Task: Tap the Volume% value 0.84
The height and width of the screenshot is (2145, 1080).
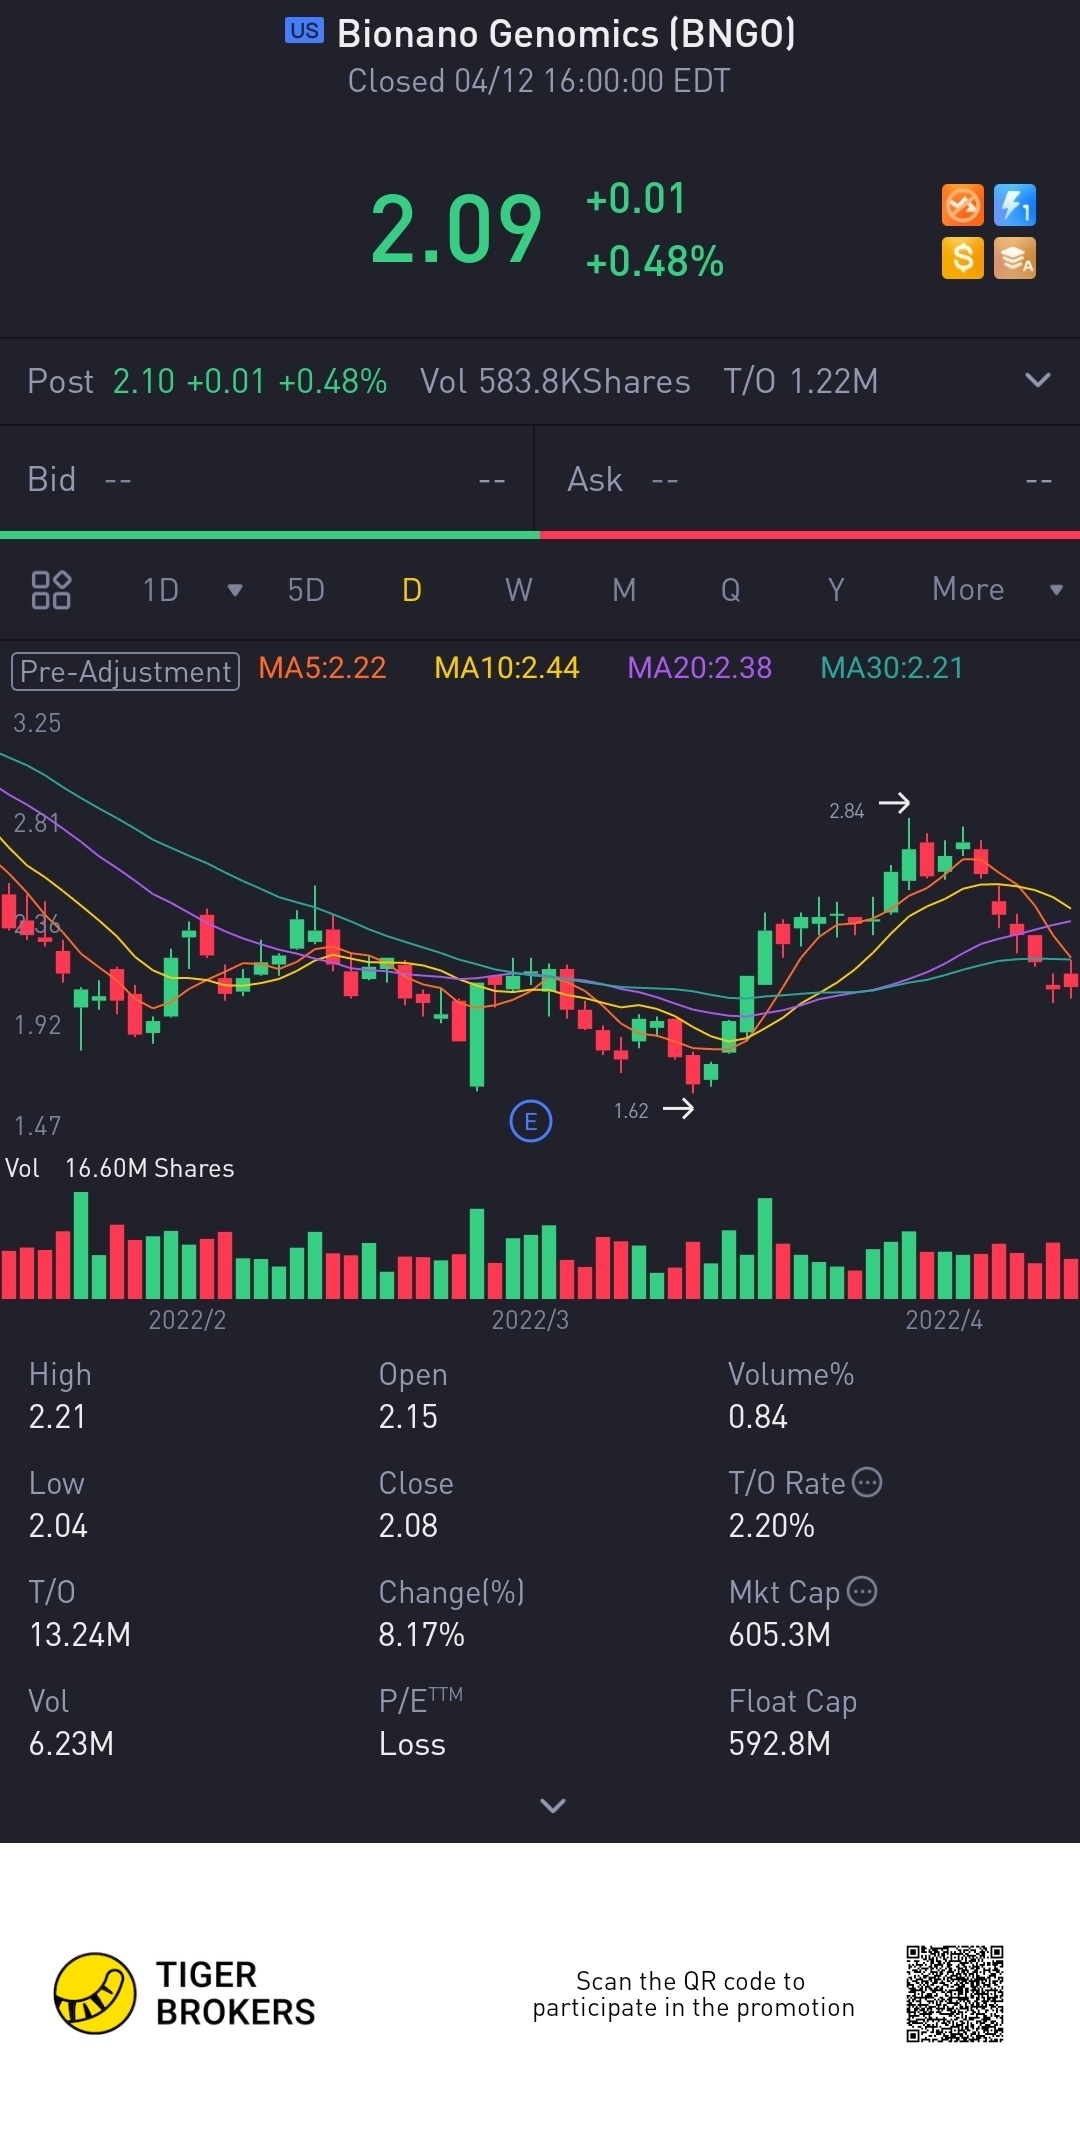Action: coord(758,1416)
